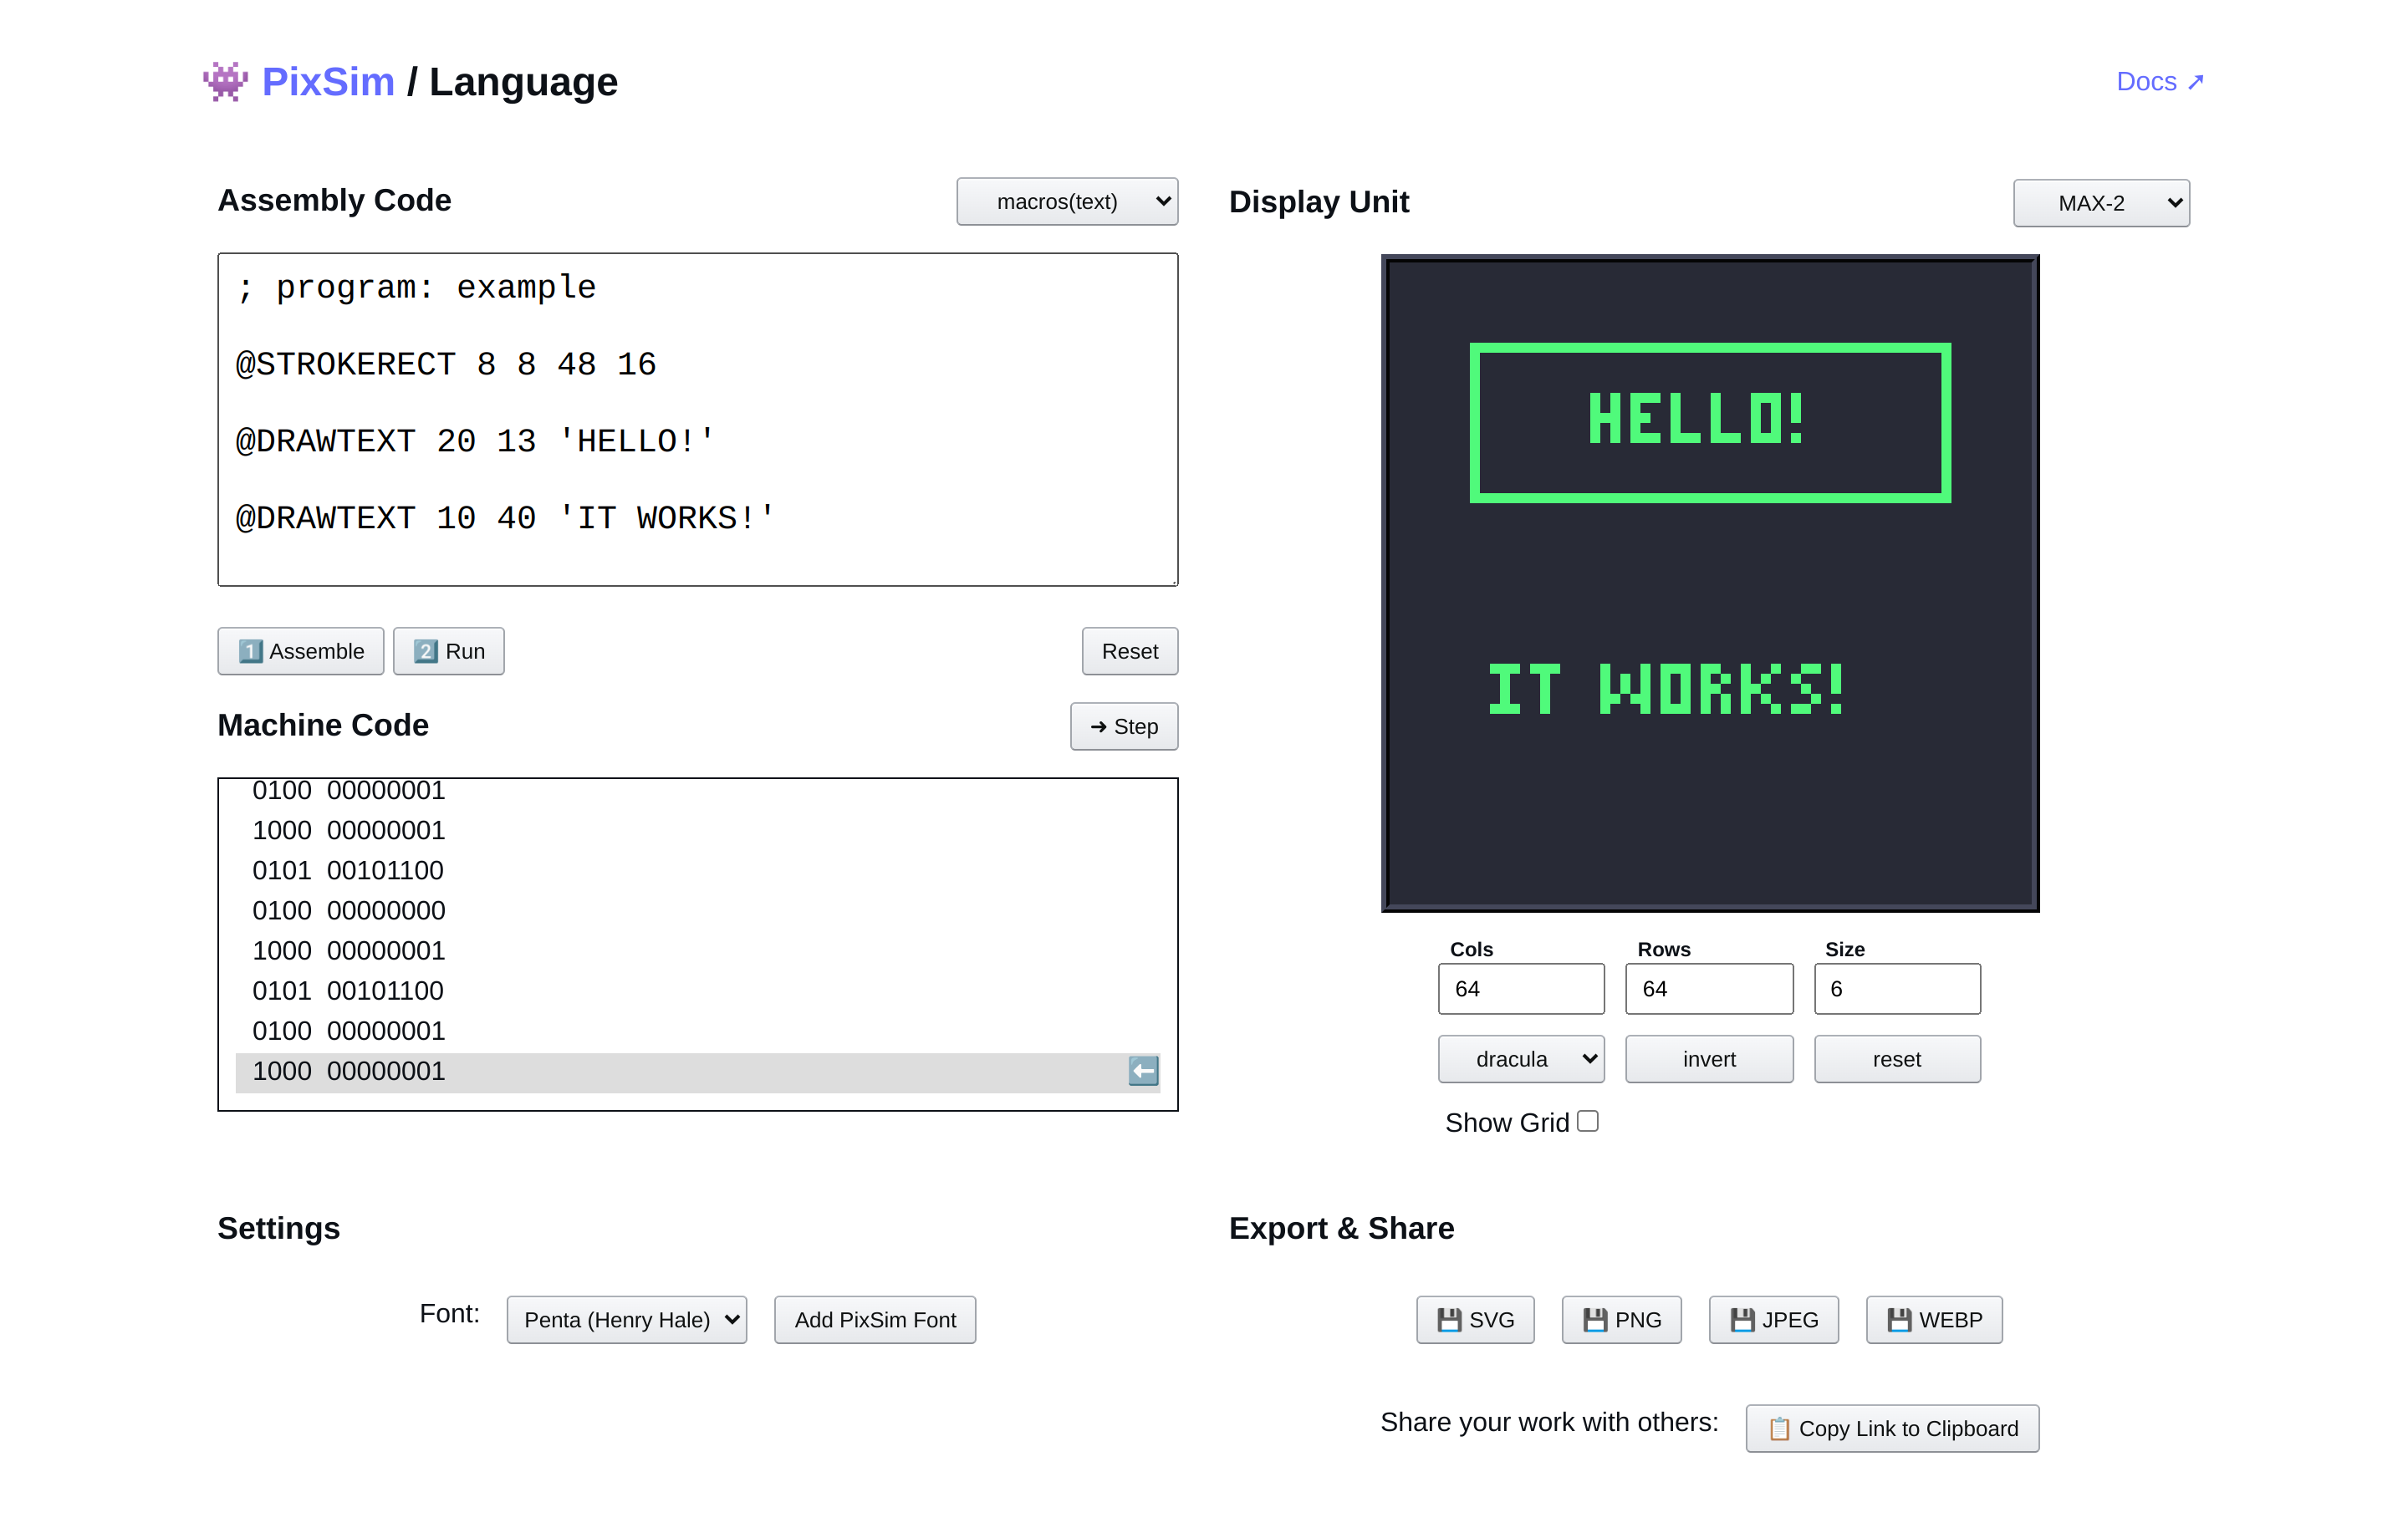Step through the machine code

click(1124, 727)
